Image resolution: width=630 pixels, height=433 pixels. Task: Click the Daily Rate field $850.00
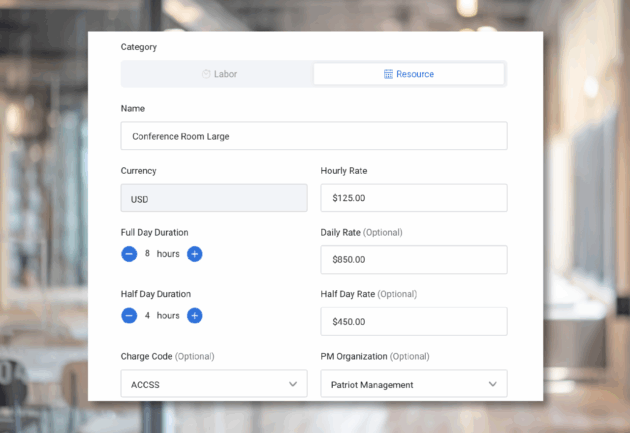[x=414, y=260]
